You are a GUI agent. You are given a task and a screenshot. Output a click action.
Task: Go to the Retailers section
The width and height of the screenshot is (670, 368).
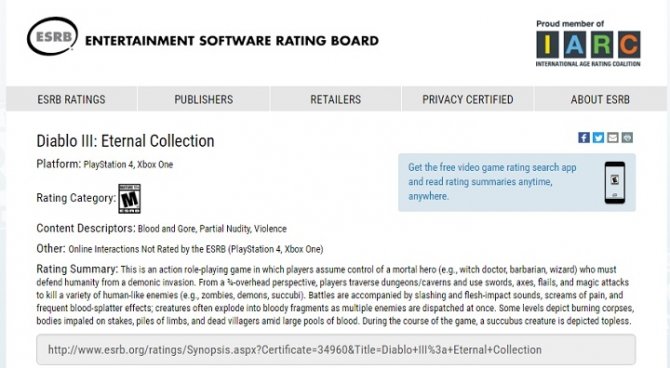pyautogui.click(x=335, y=99)
